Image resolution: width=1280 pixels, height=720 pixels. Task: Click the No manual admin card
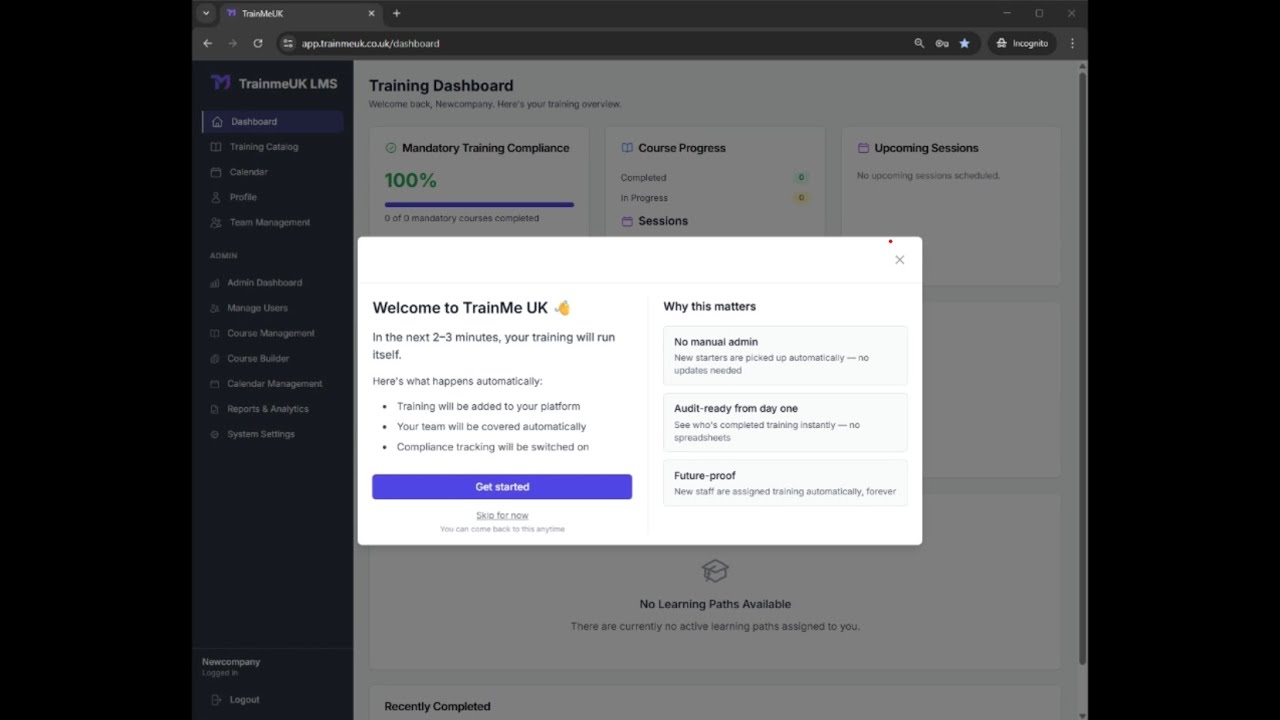click(x=785, y=355)
